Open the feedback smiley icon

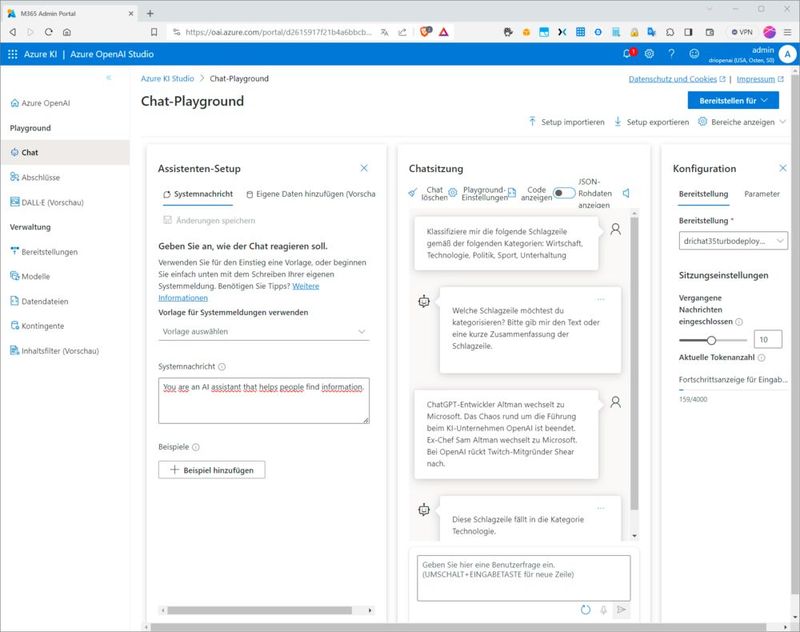(693, 54)
